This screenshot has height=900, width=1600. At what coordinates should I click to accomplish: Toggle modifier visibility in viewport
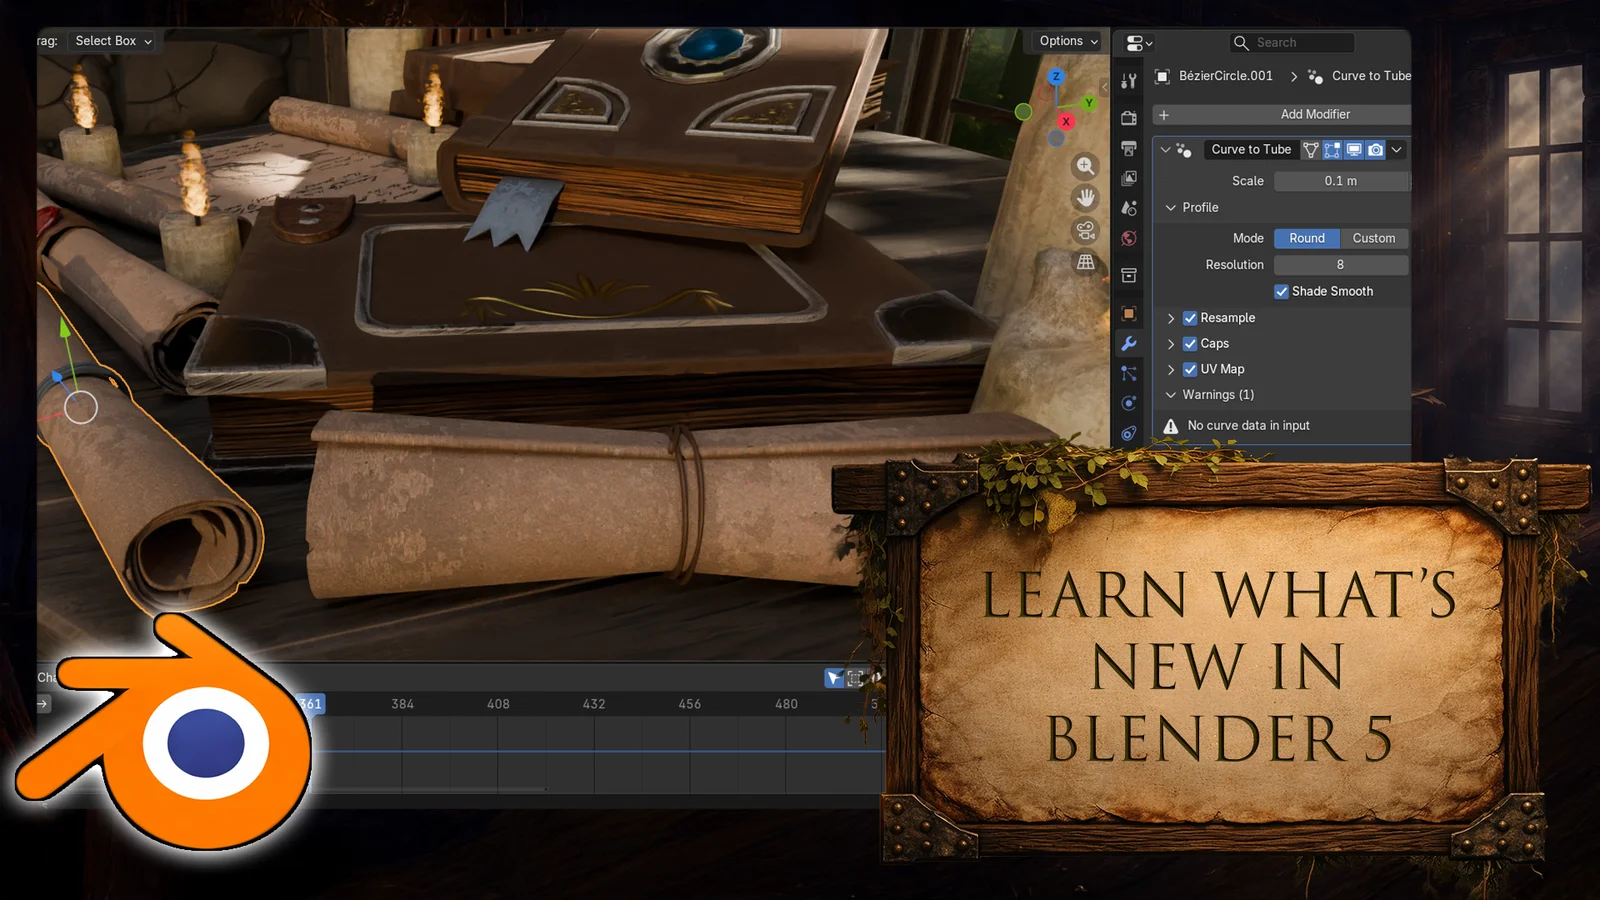[1354, 150]
